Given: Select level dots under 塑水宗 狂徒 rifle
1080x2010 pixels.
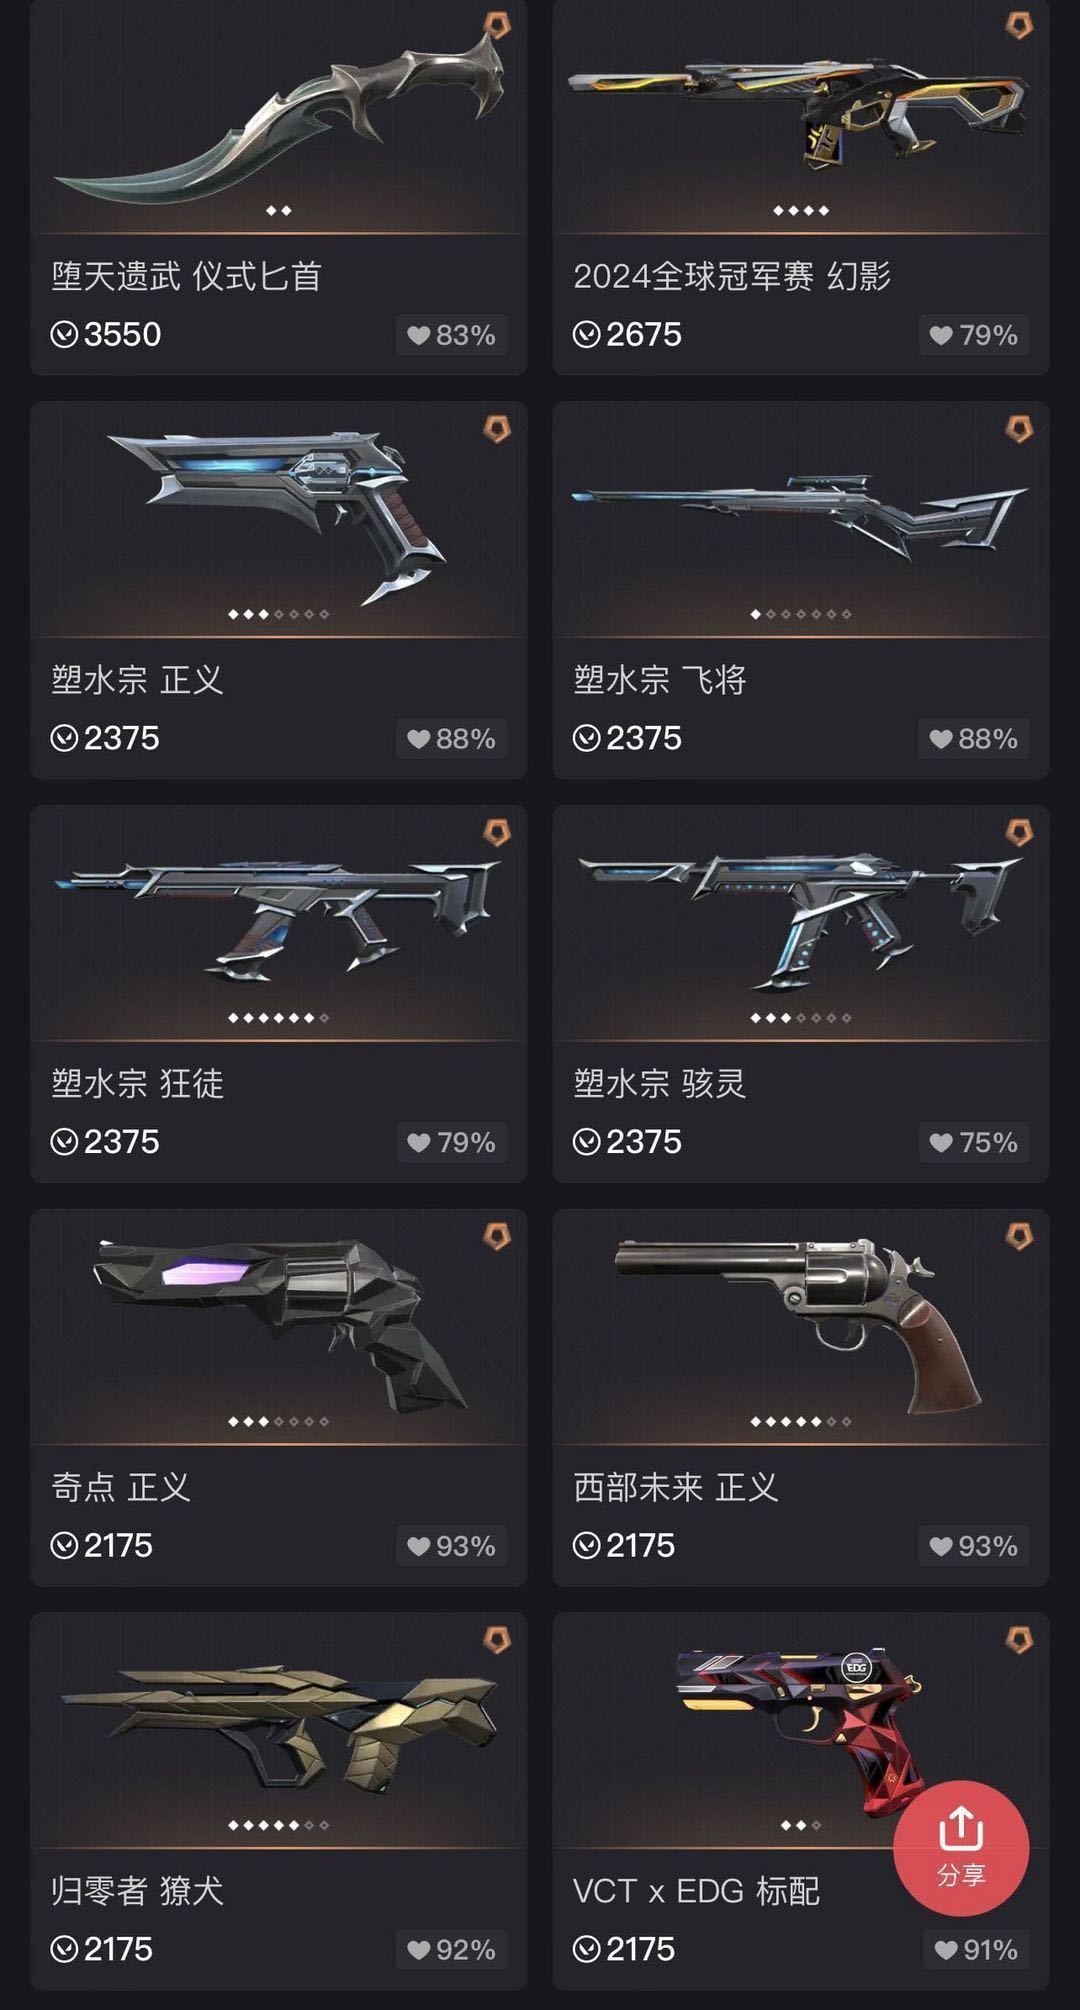Looking at the screenshot, I should [279, 1018].
